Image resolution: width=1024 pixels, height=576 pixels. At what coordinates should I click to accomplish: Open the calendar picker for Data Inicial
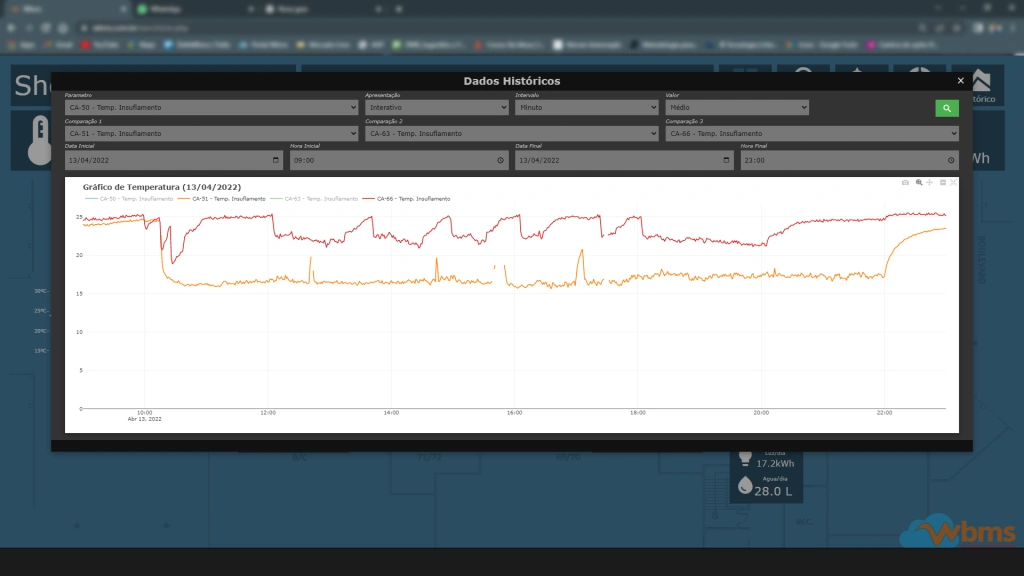coord(276,160)
